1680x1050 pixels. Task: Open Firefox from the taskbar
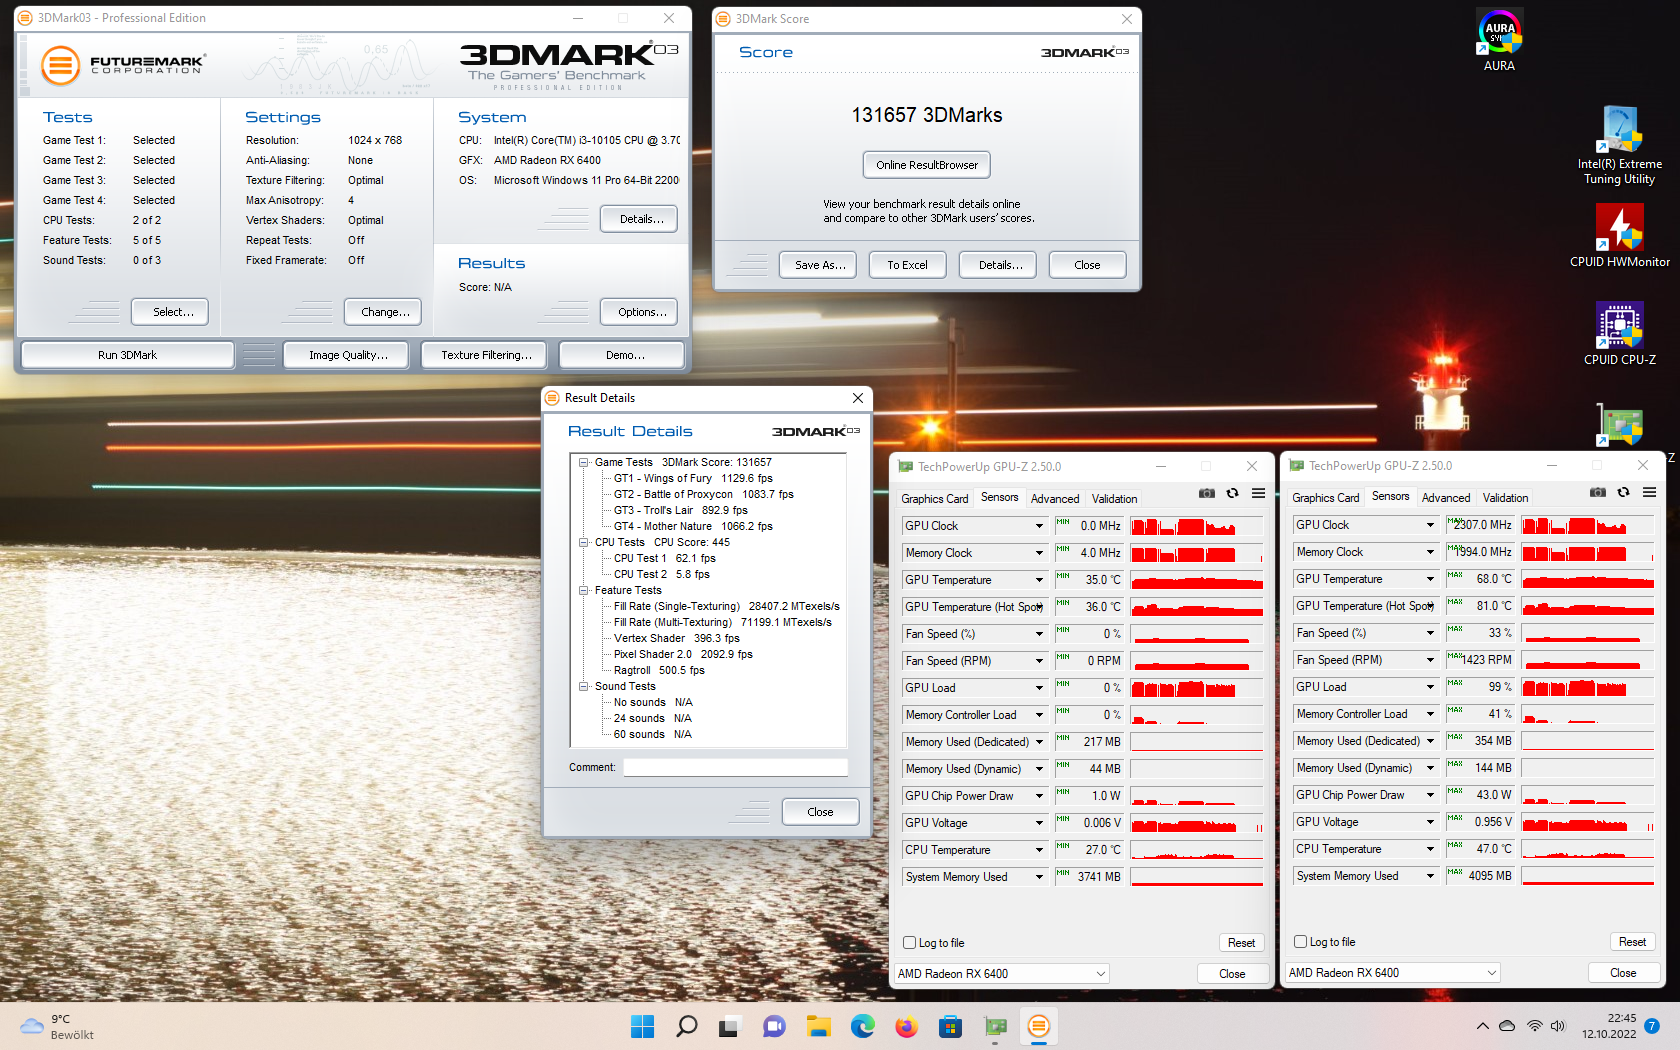click(905, 1027)
